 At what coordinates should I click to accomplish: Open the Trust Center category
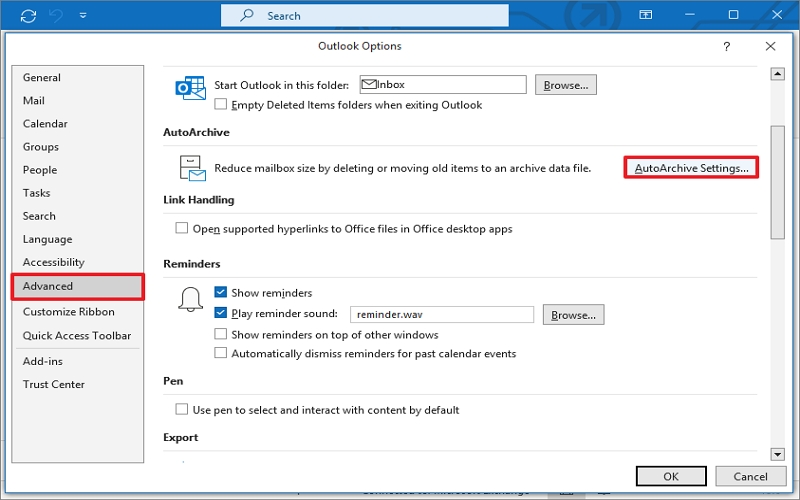click(x=78, y=384)
